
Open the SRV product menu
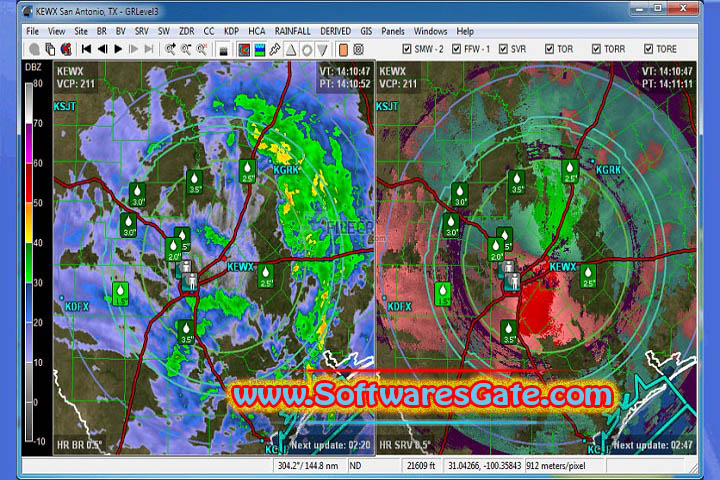tap(141, 31)
